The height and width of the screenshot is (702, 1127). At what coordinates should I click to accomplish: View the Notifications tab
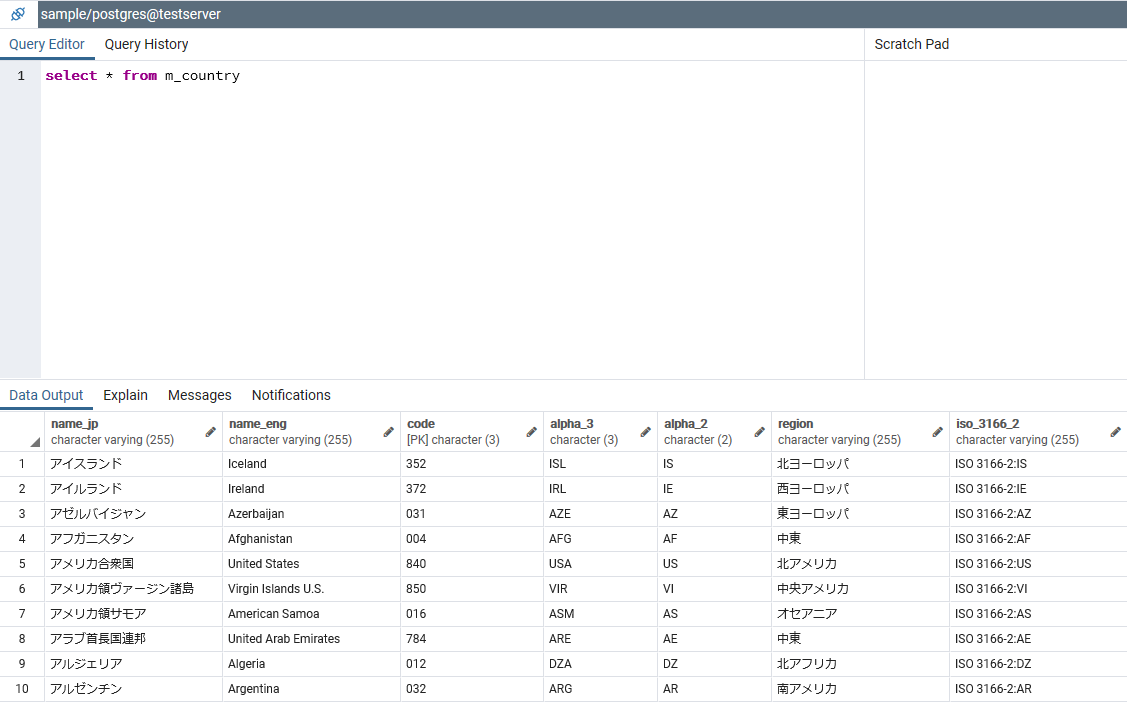tap(291, 395)
